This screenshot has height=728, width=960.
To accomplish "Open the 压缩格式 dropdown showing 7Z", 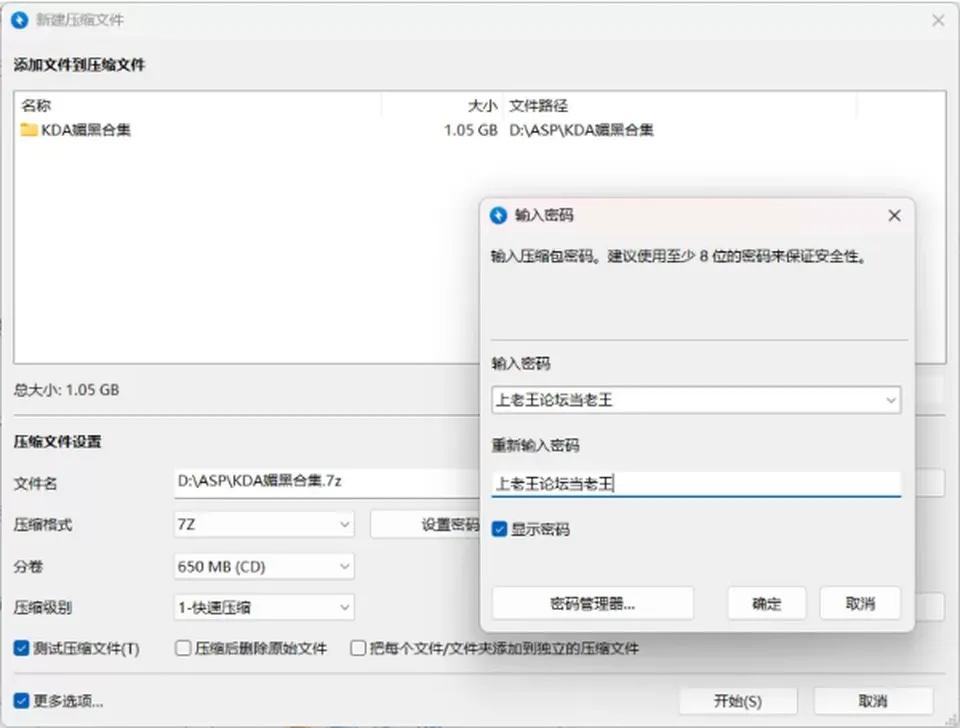I will pos(264,525).
